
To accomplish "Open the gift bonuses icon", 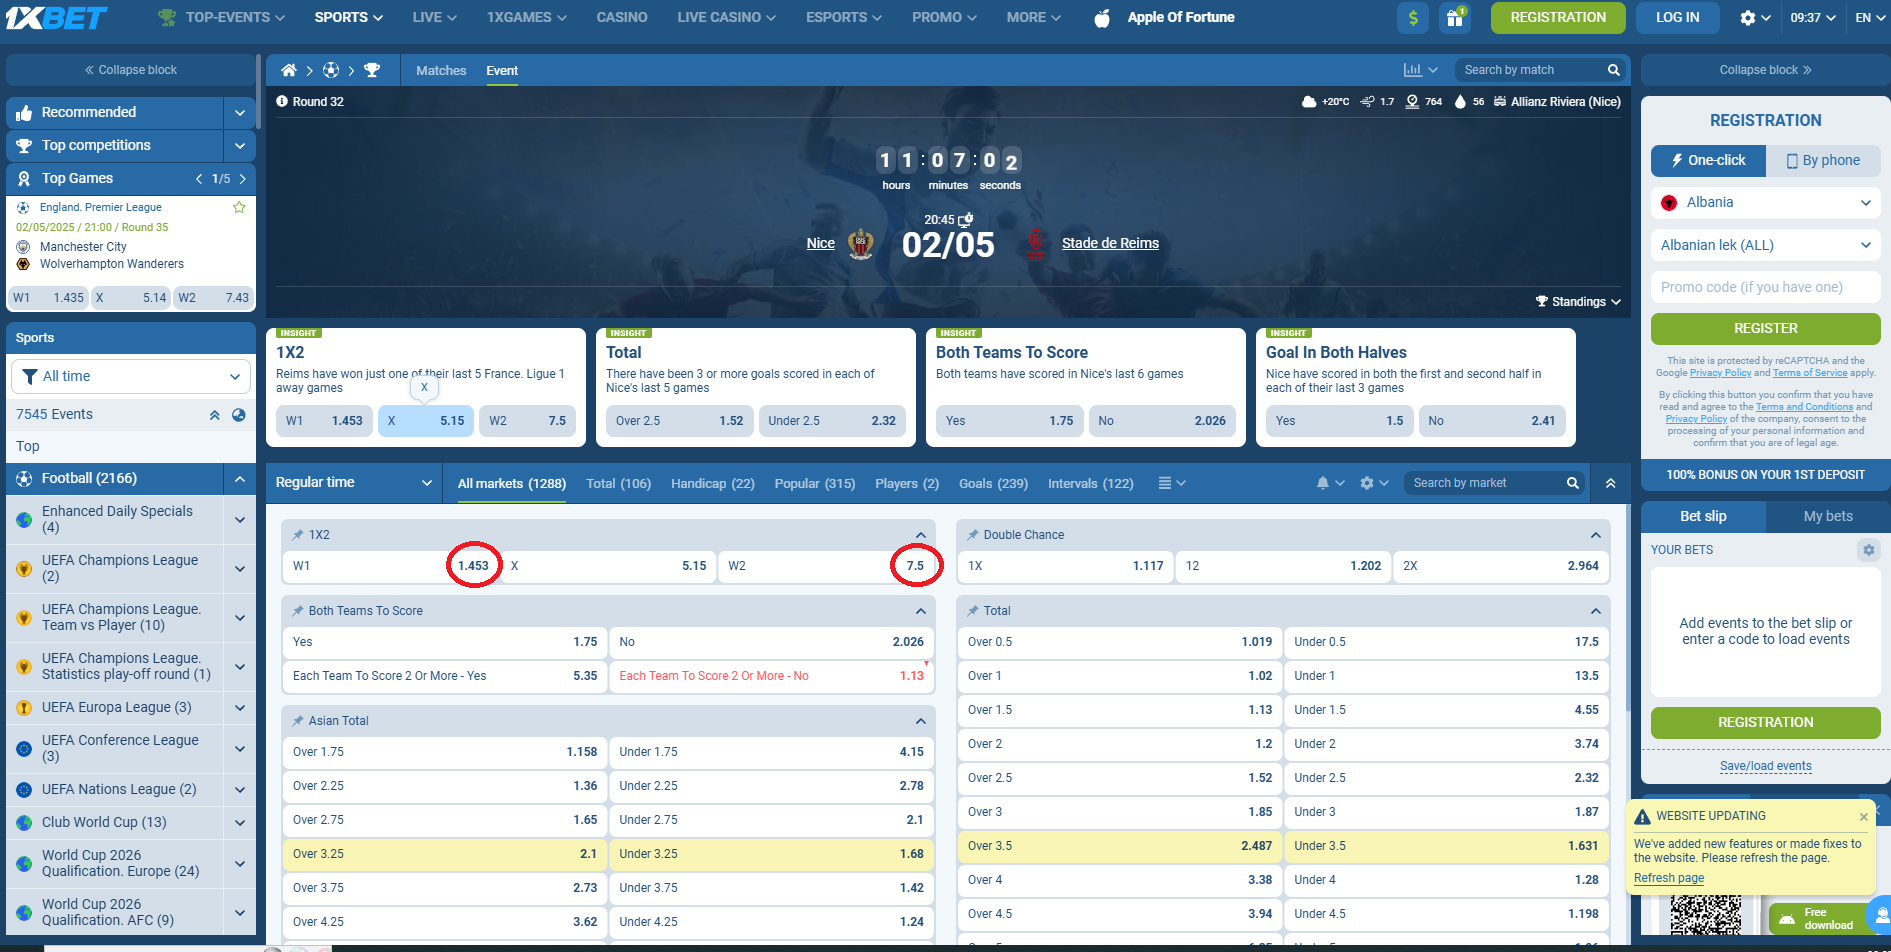I will (1455, 18).
